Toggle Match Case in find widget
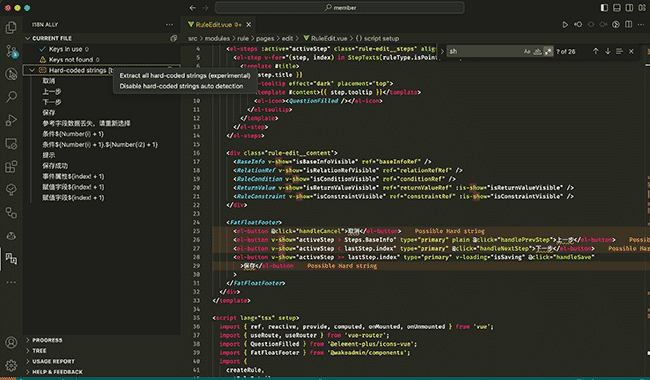 [x=527, y=51]
